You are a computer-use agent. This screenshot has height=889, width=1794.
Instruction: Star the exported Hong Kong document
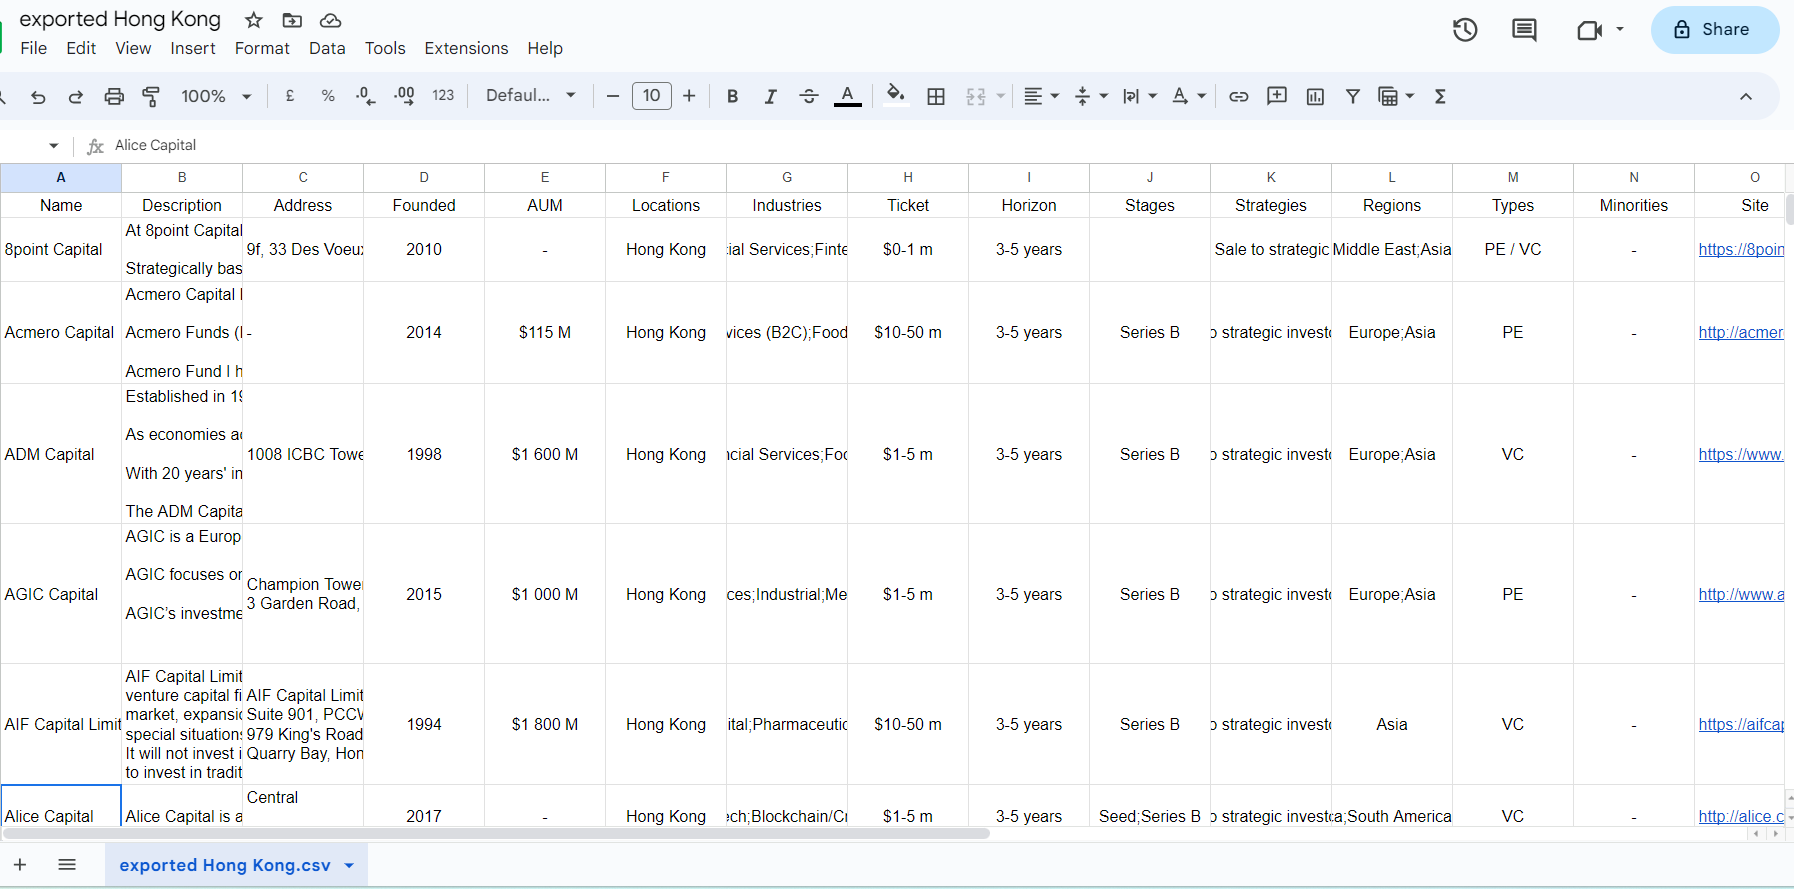pyautogui.click(x=254, y=20)
